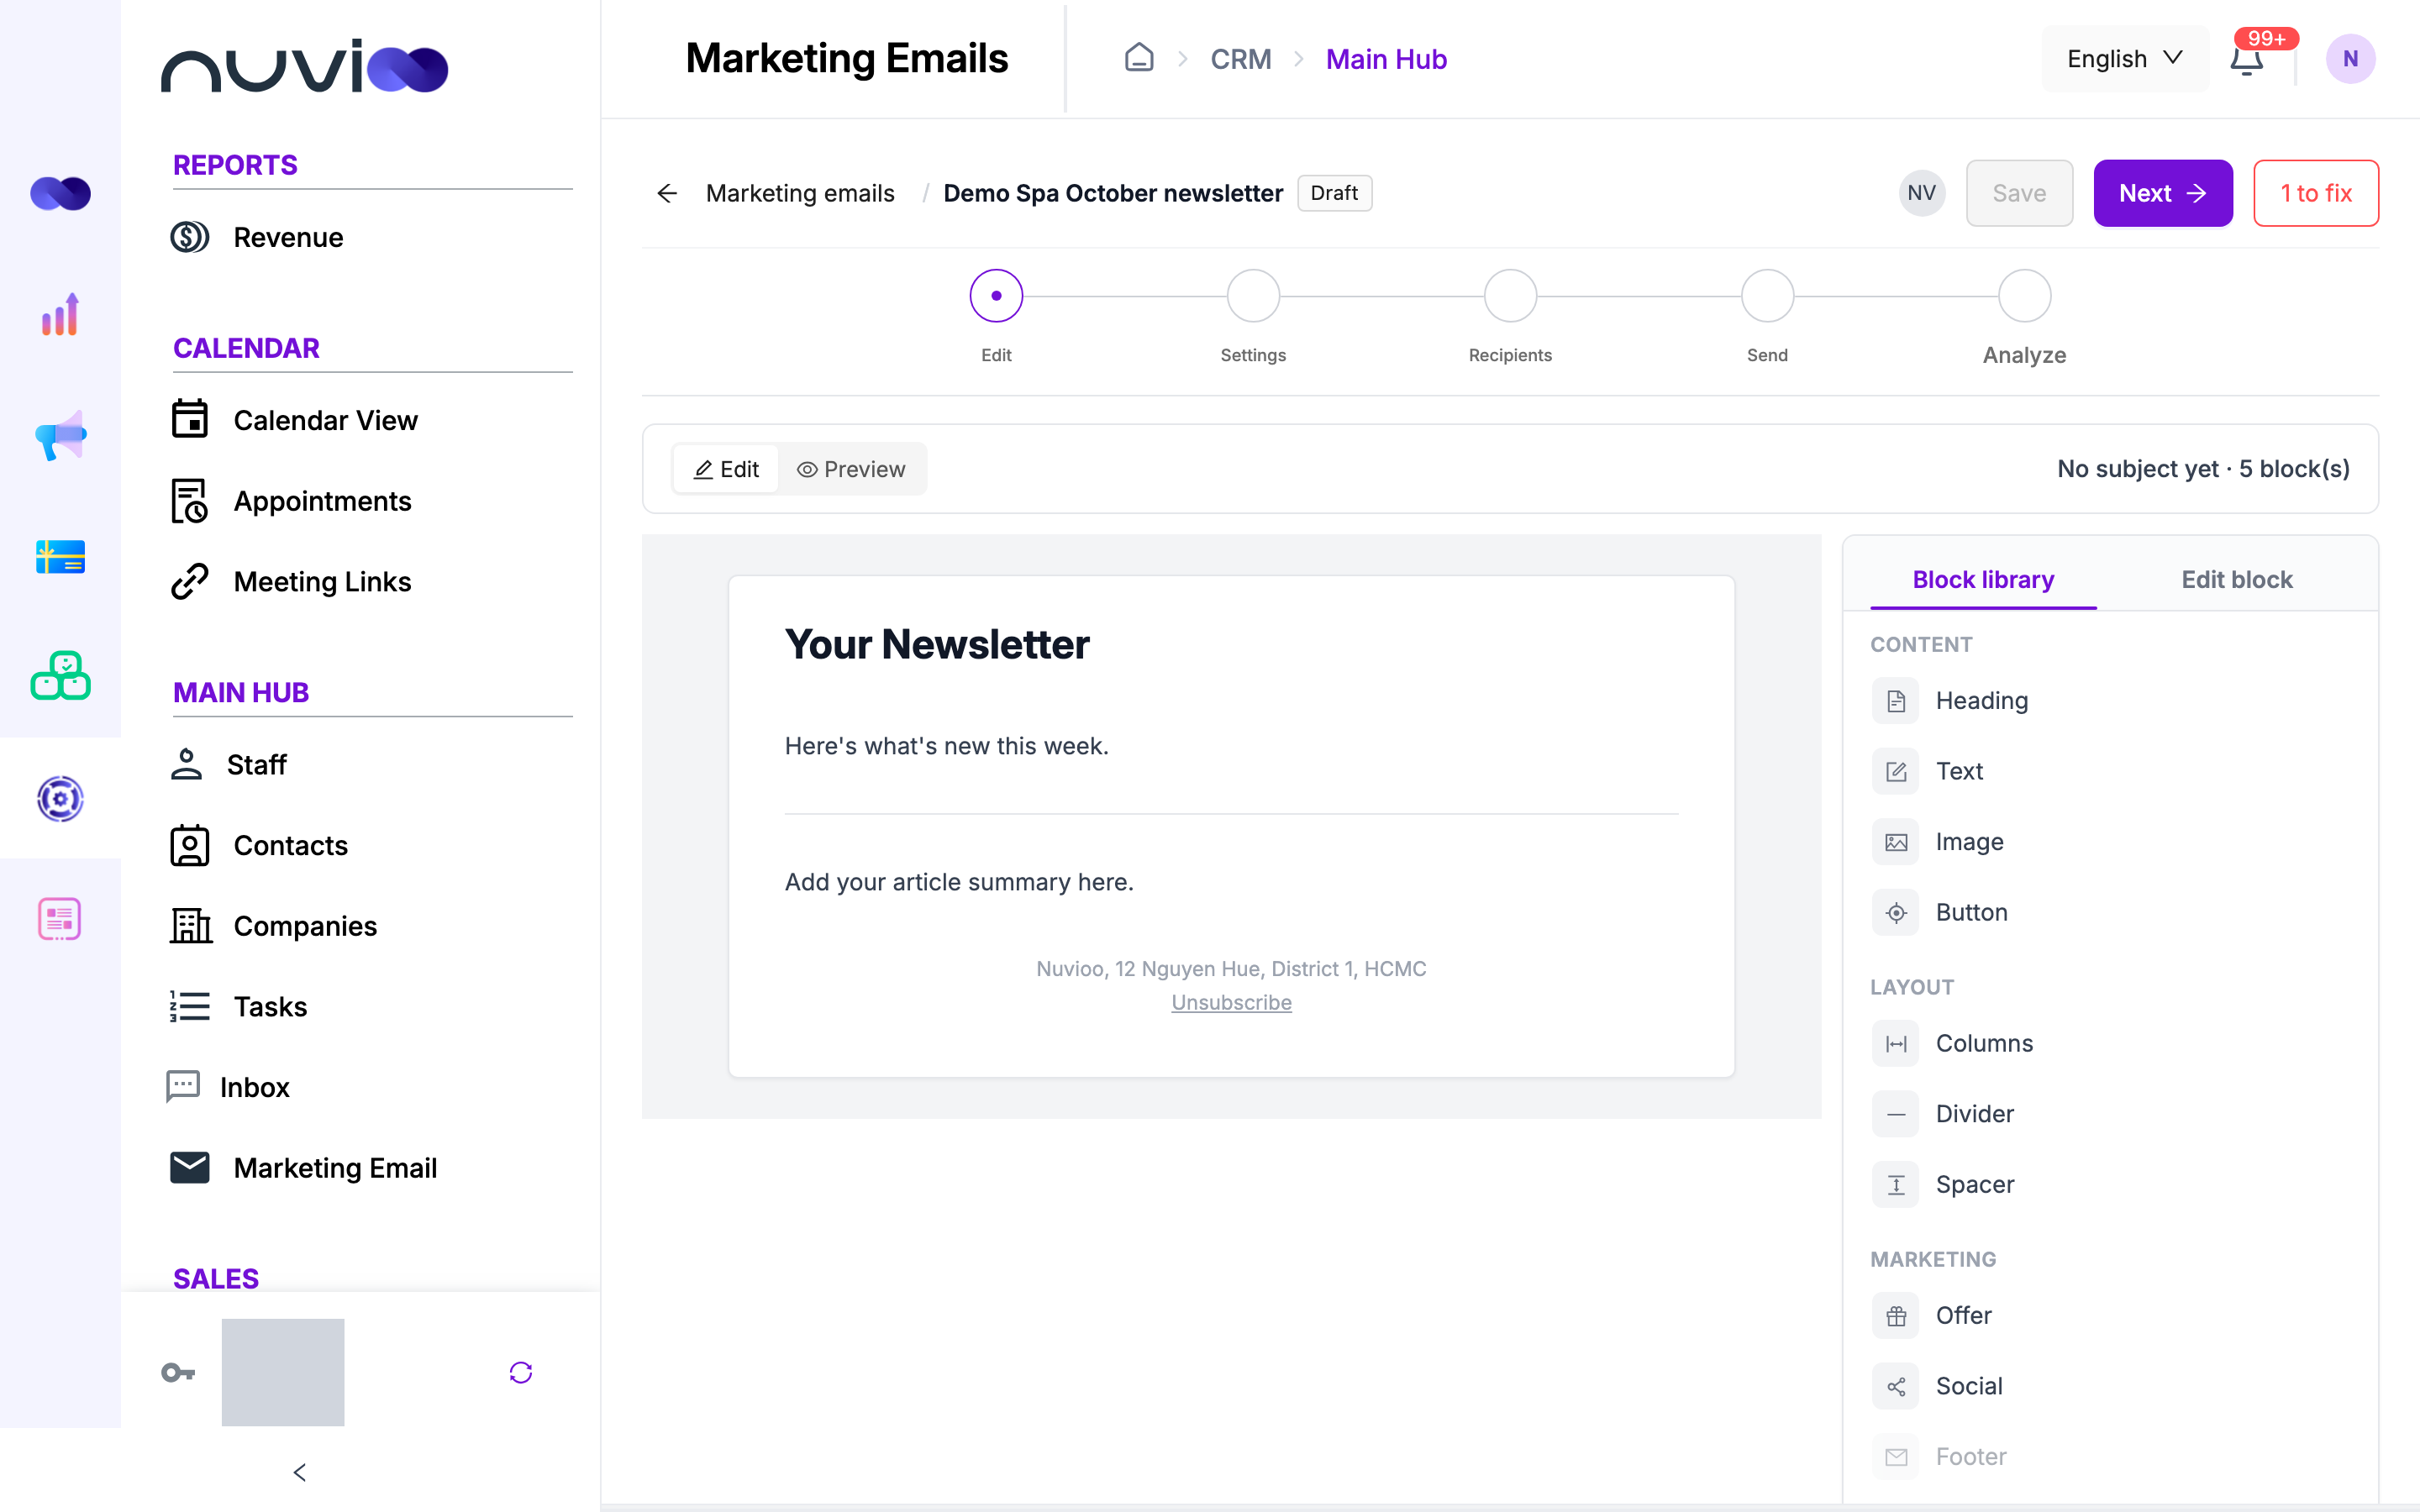Screen dimensions: 2420x1512
Task: Click the CRM breadcrumb
Action: point(1240,59)
